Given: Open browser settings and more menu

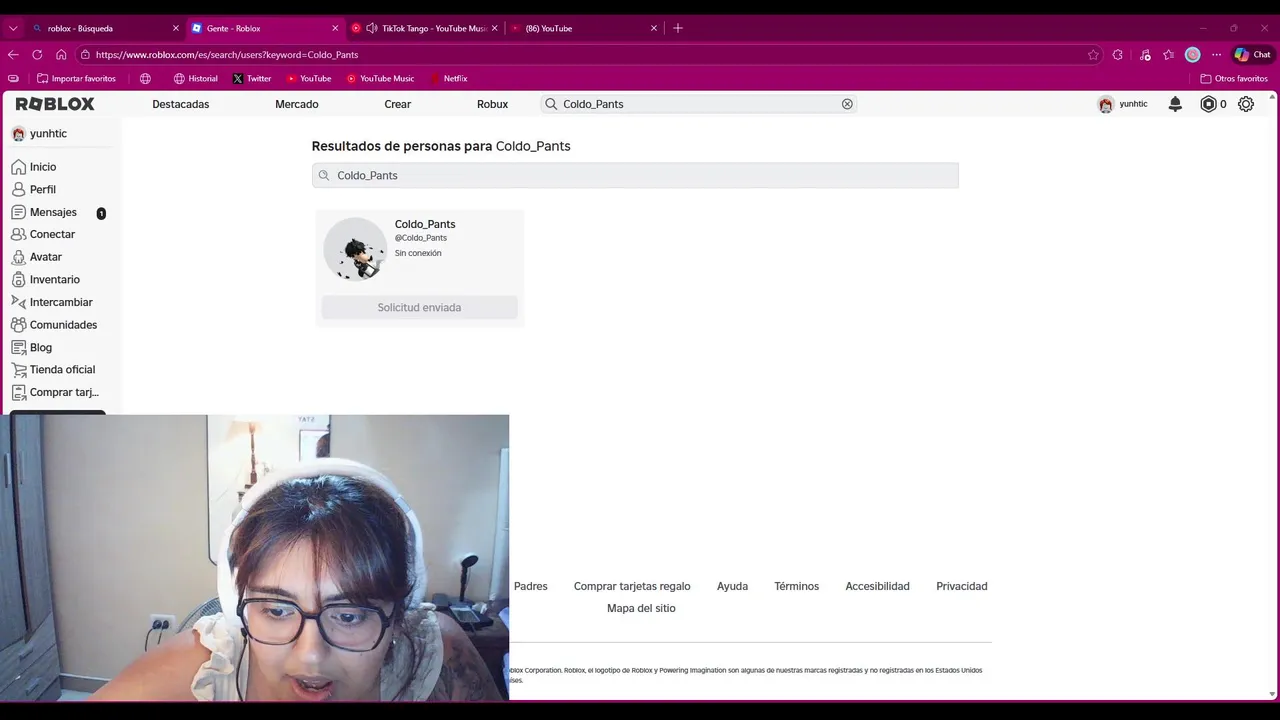Looking at the screenshot, I should pyautogui.click(x=1216, y=55).
